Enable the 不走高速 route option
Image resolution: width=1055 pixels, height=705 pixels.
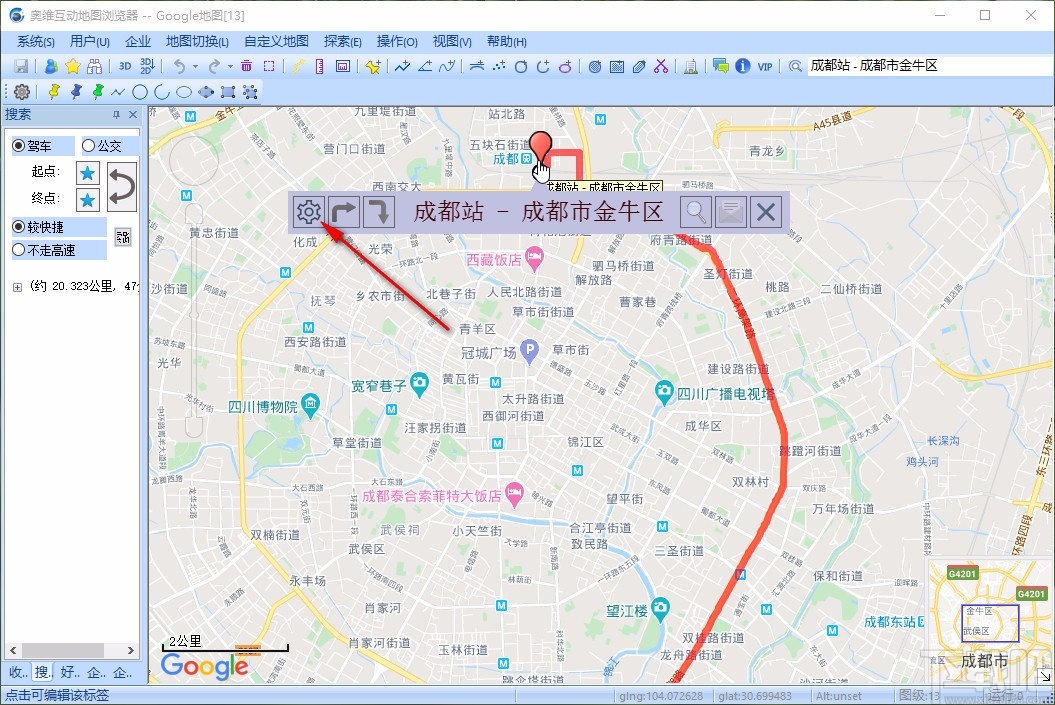pos(18,249)
